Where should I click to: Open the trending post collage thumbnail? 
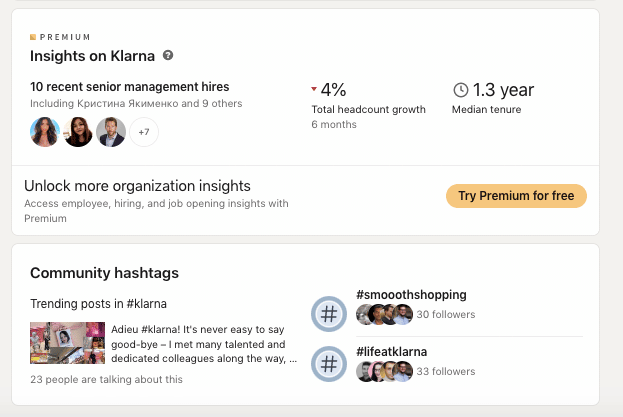pyautogui.click(x=68, y=343)
